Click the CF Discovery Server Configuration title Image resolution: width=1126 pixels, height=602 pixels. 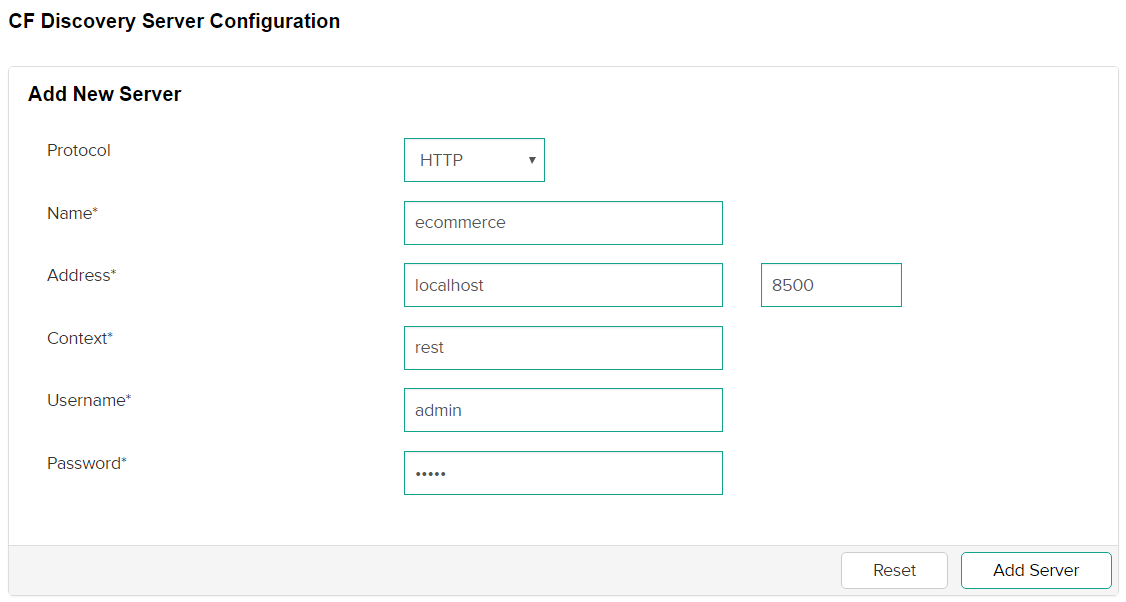coord(174,21)
